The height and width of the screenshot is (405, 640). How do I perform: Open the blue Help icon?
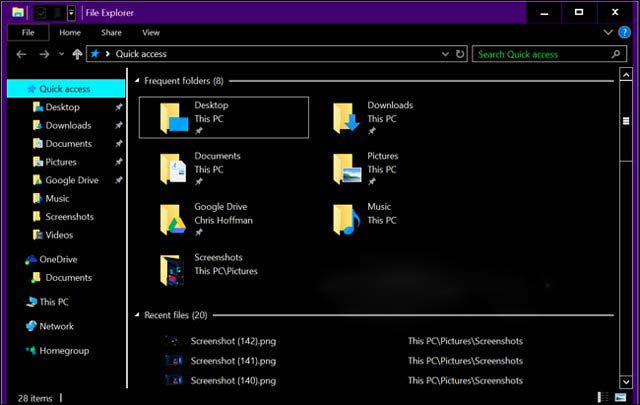(624, 32)
